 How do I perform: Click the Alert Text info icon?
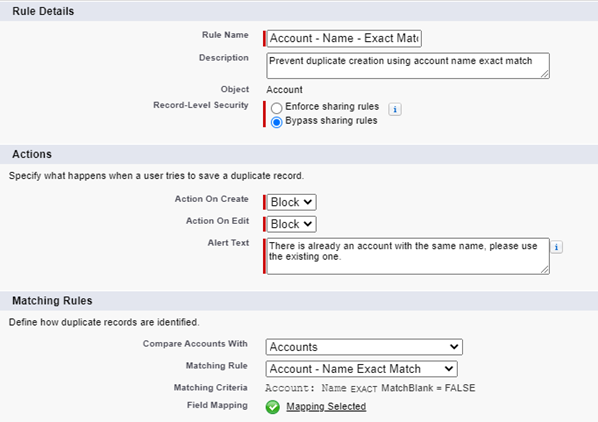click(556, 247)
